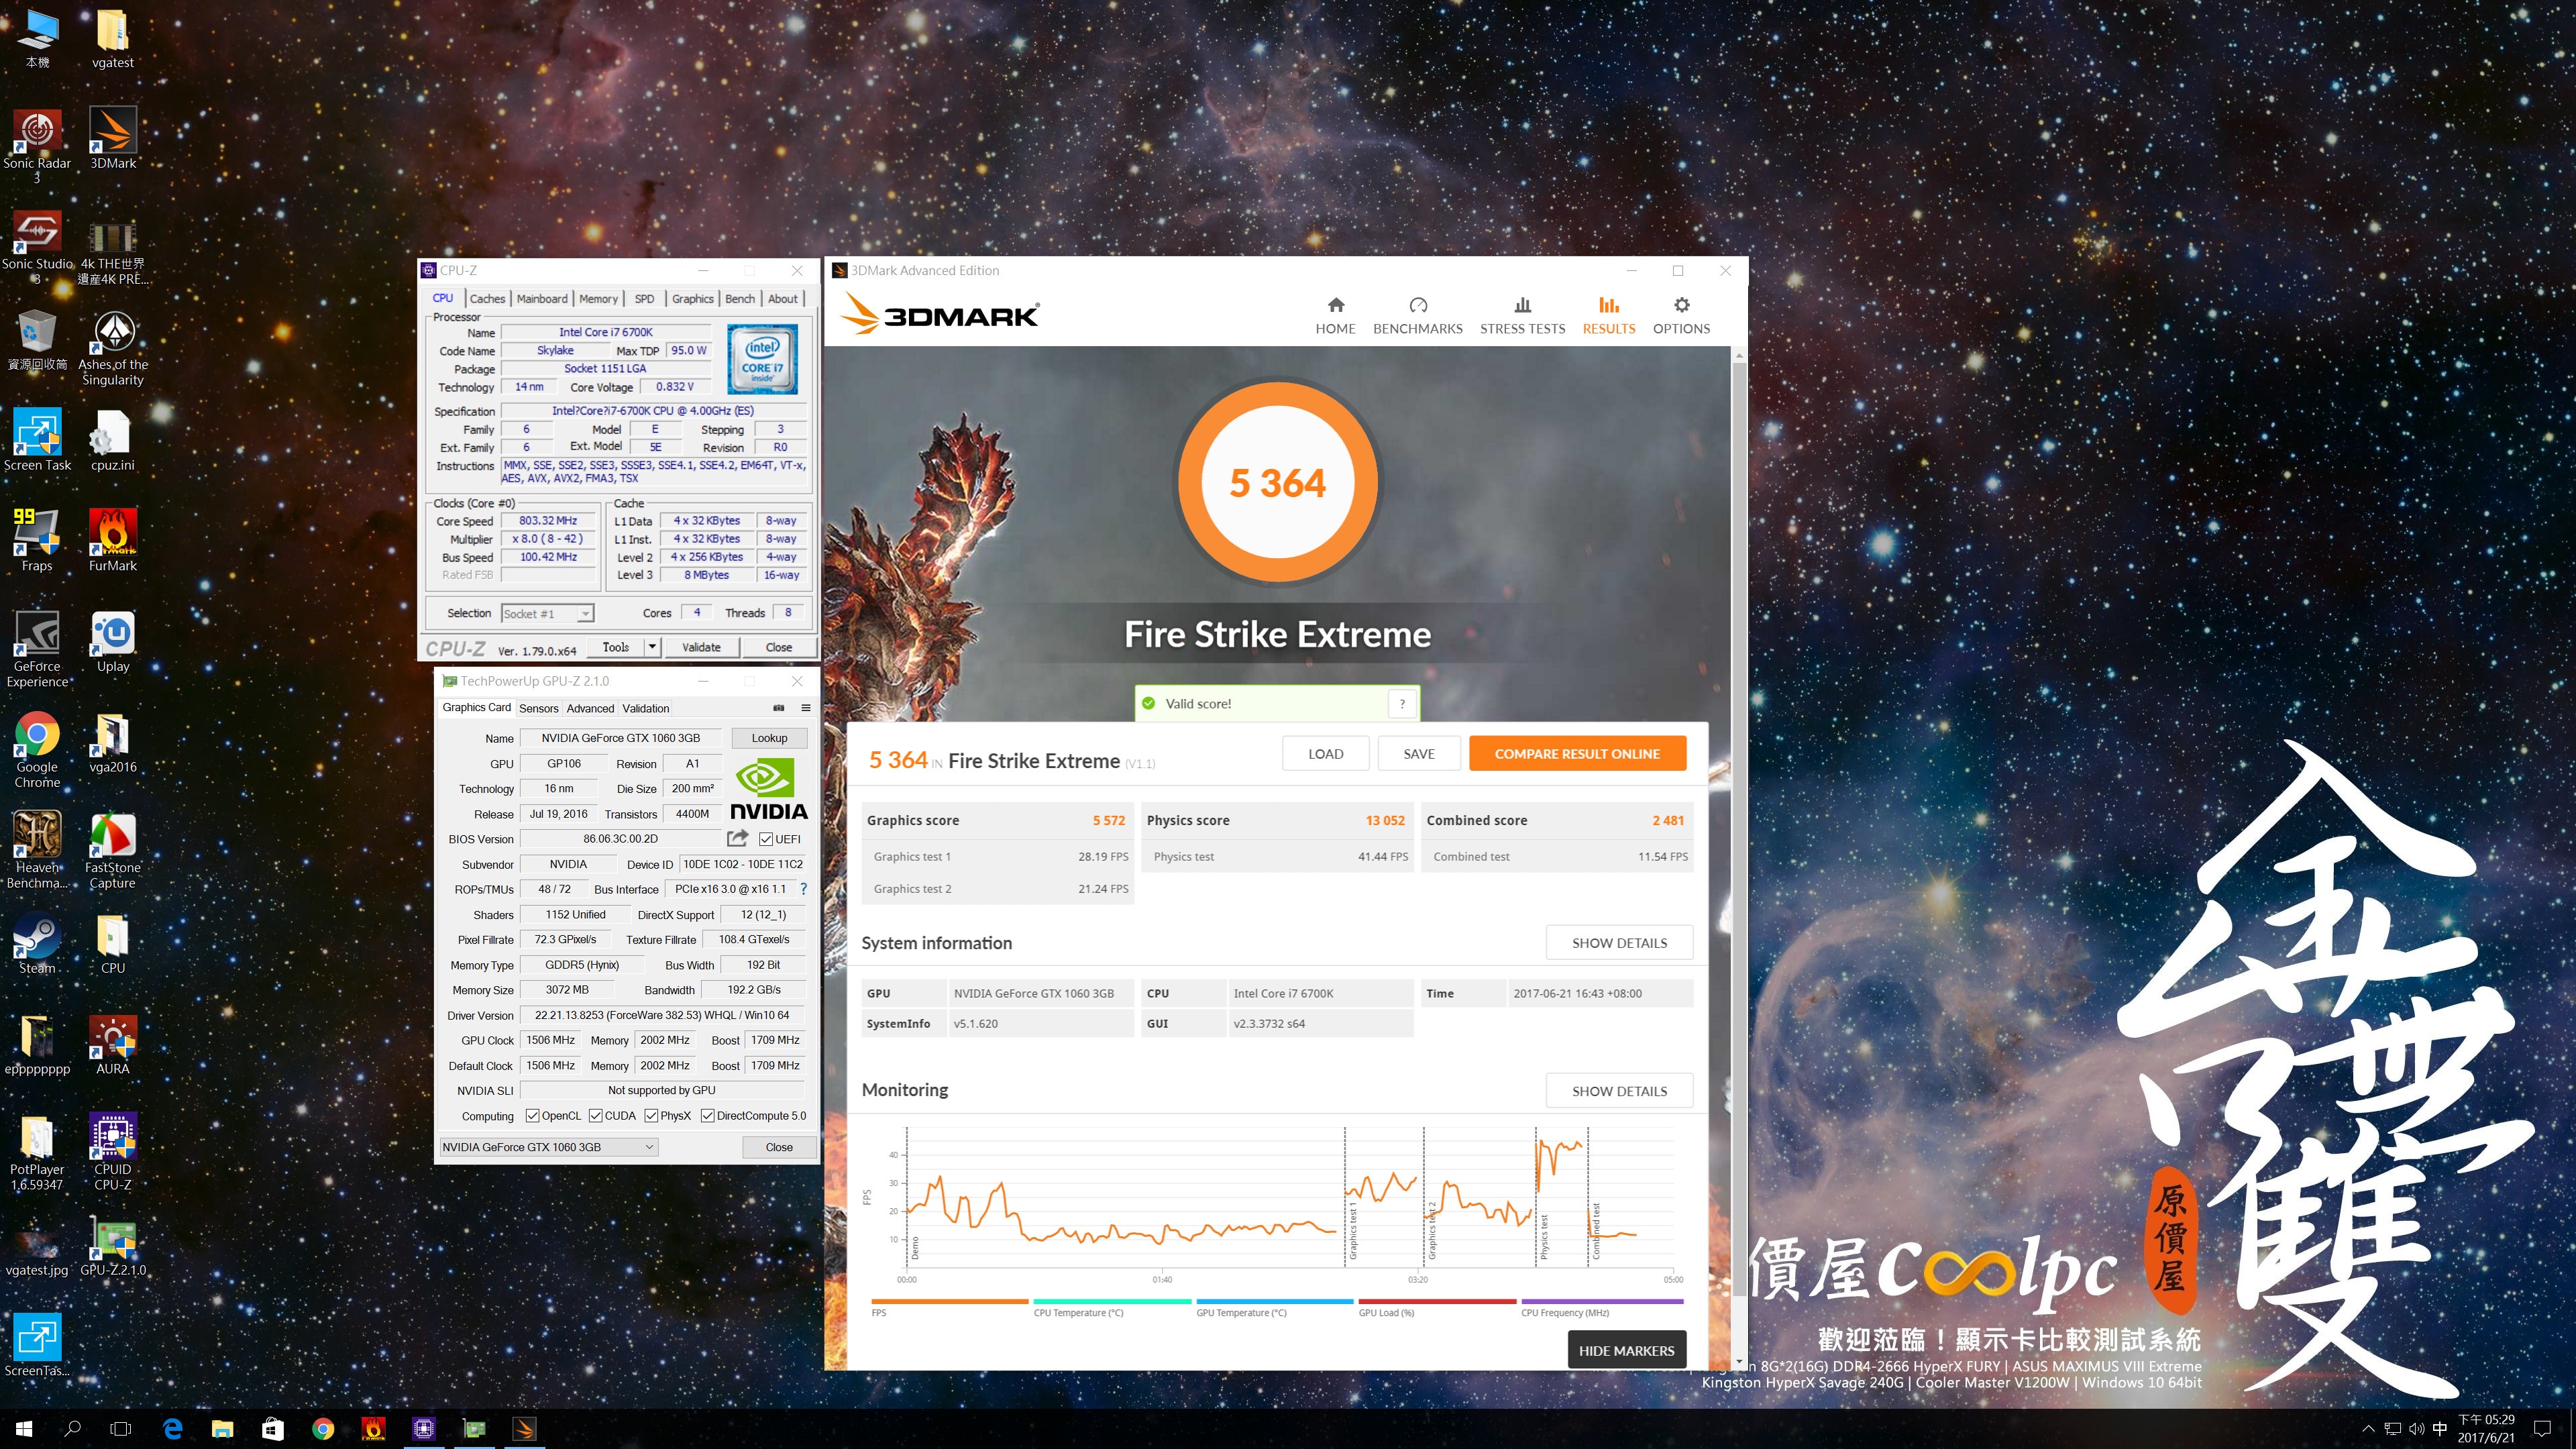The width and height of the screenshot is (2576, 1449).
Task: Click the CPU Frequency legend color bar
Action: pos(1602,1301)
